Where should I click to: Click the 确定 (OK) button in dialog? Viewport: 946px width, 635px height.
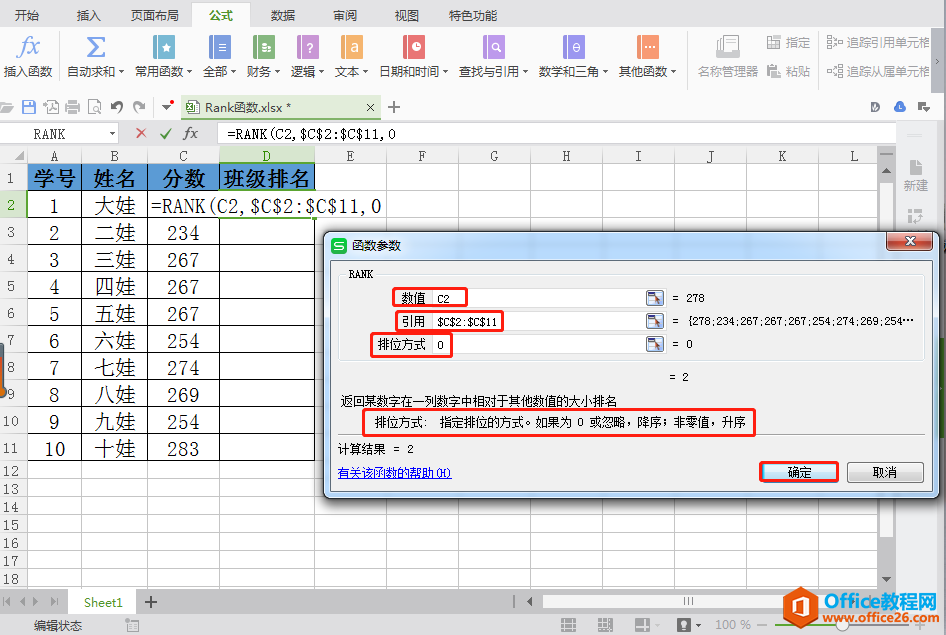(x=799, y=472)
